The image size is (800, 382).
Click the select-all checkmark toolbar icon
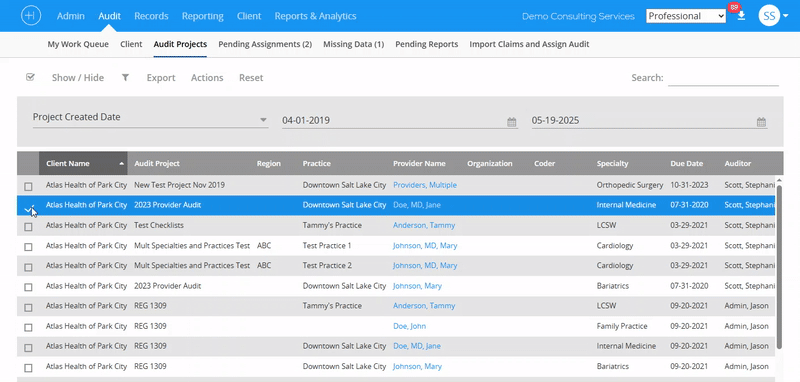point(30,78)
